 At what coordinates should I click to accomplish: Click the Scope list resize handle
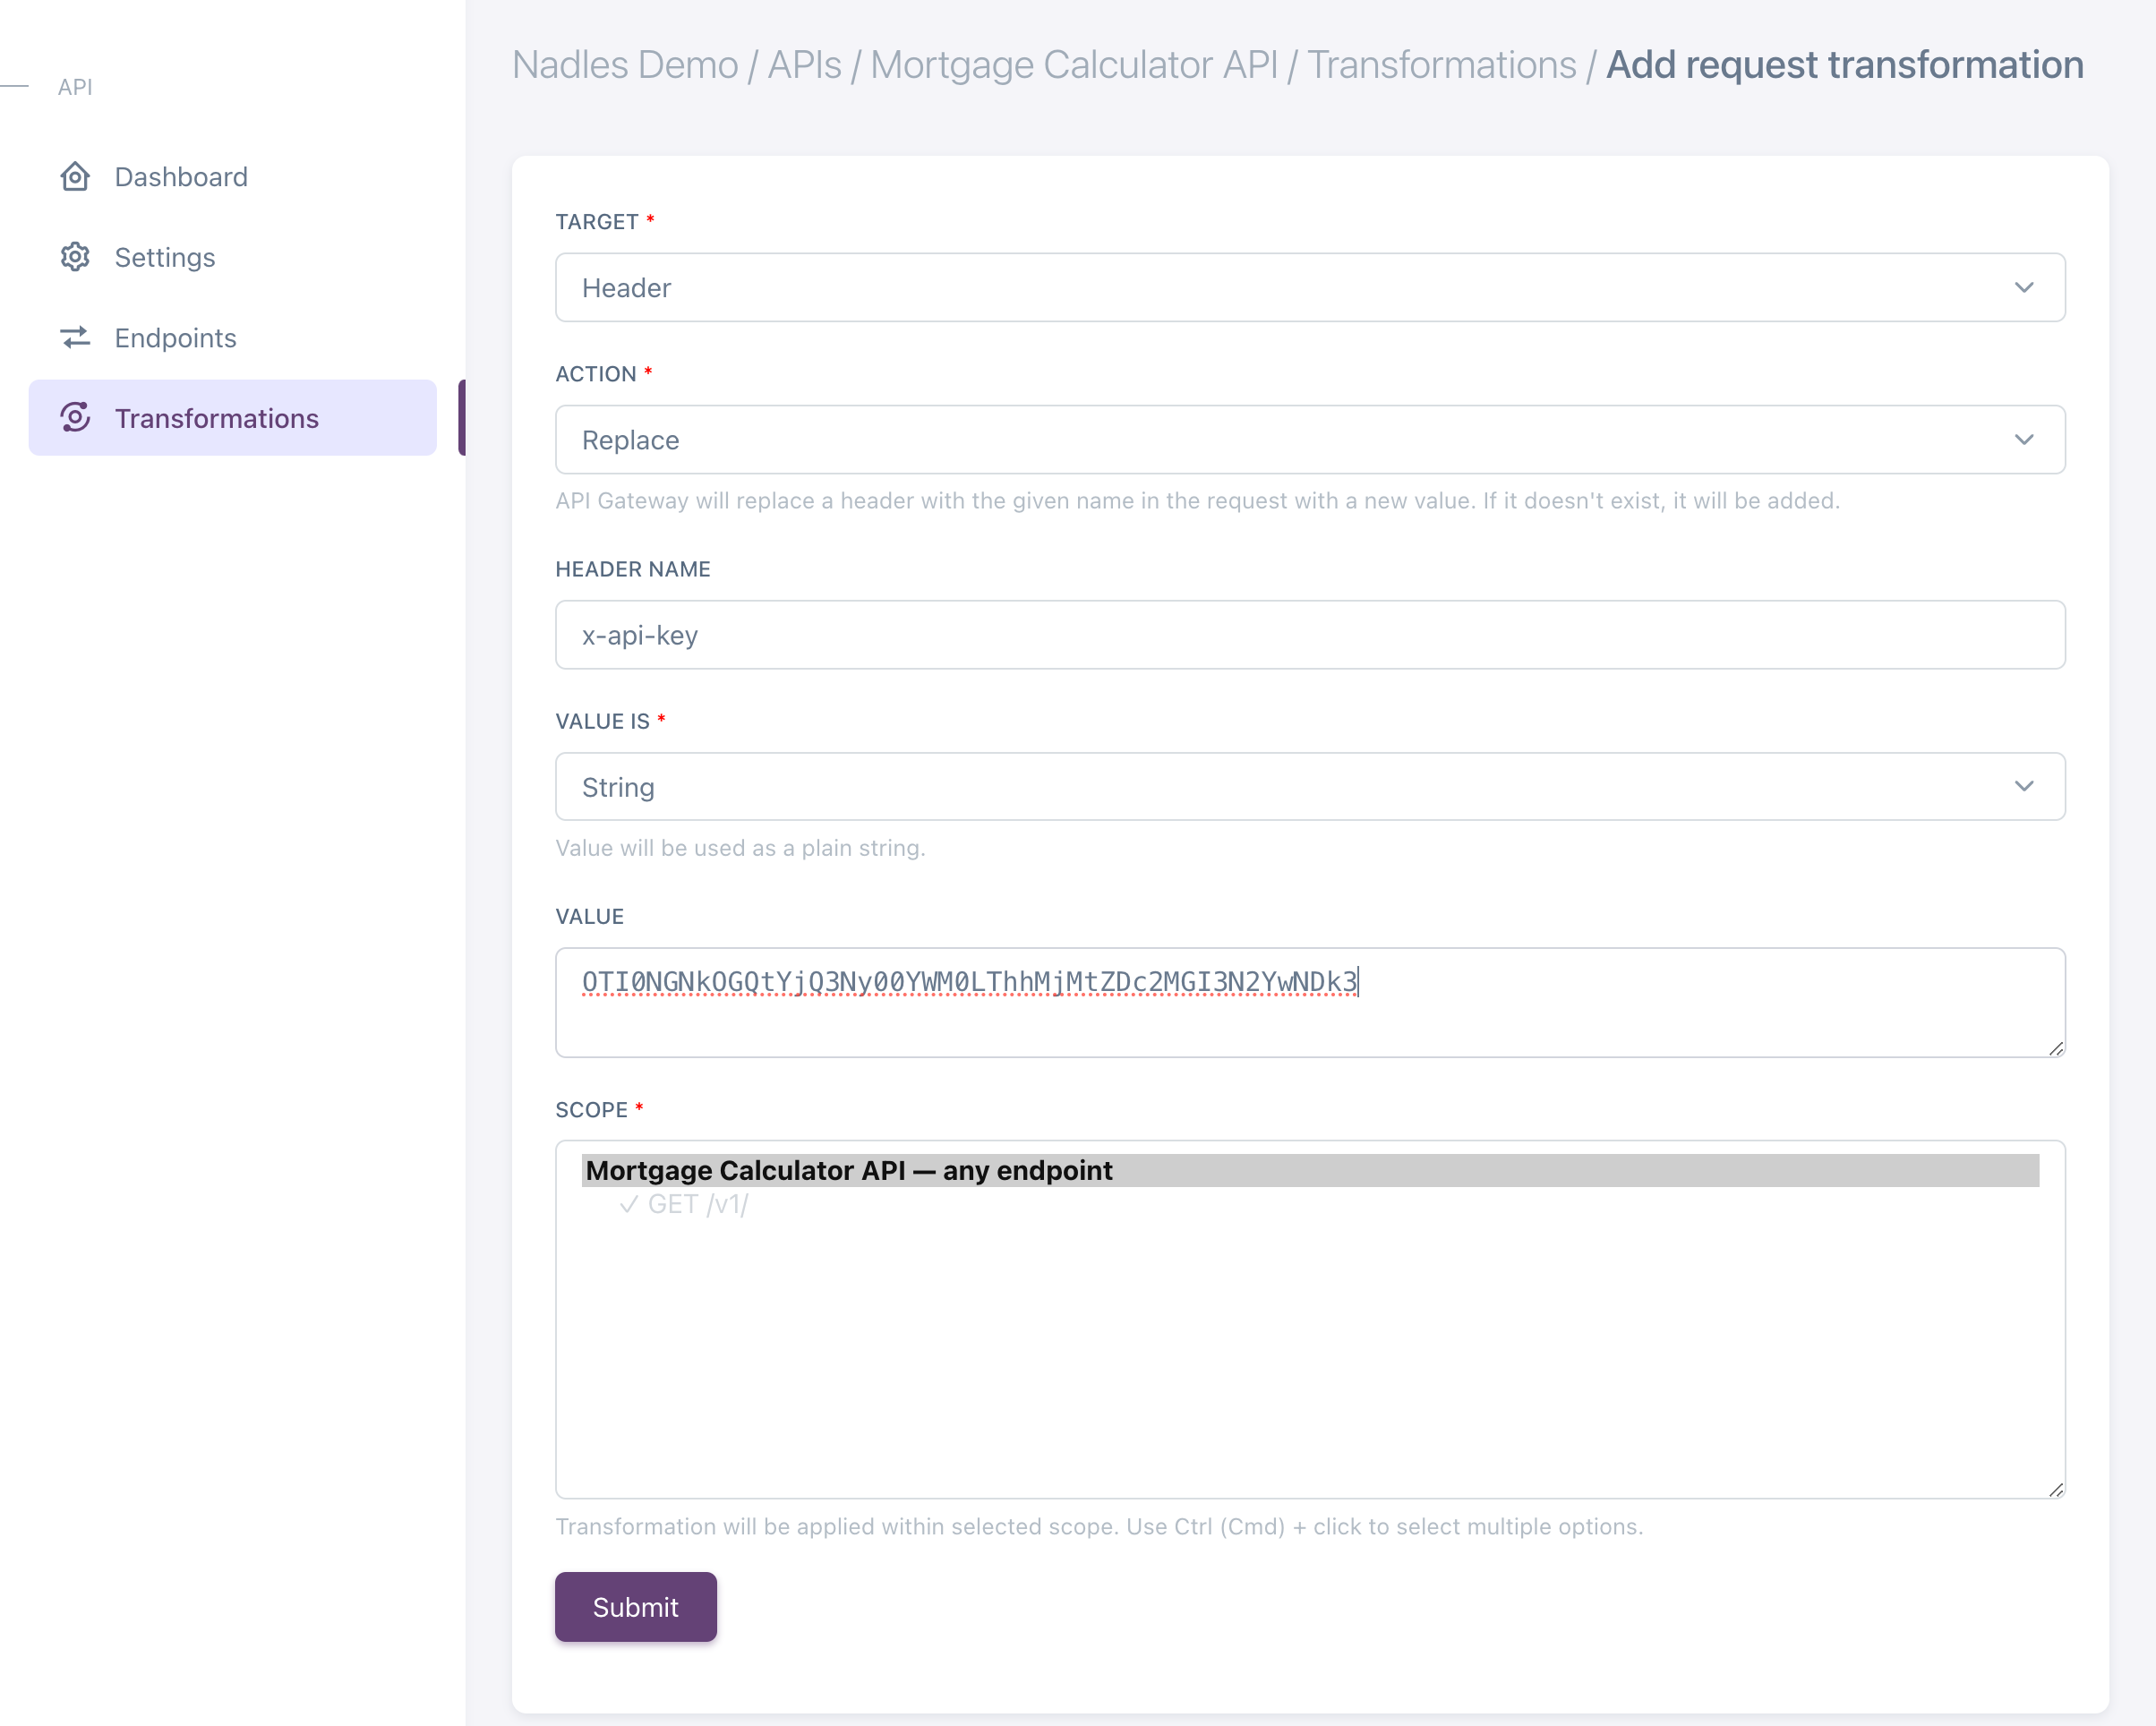tap(2055, 1489)
